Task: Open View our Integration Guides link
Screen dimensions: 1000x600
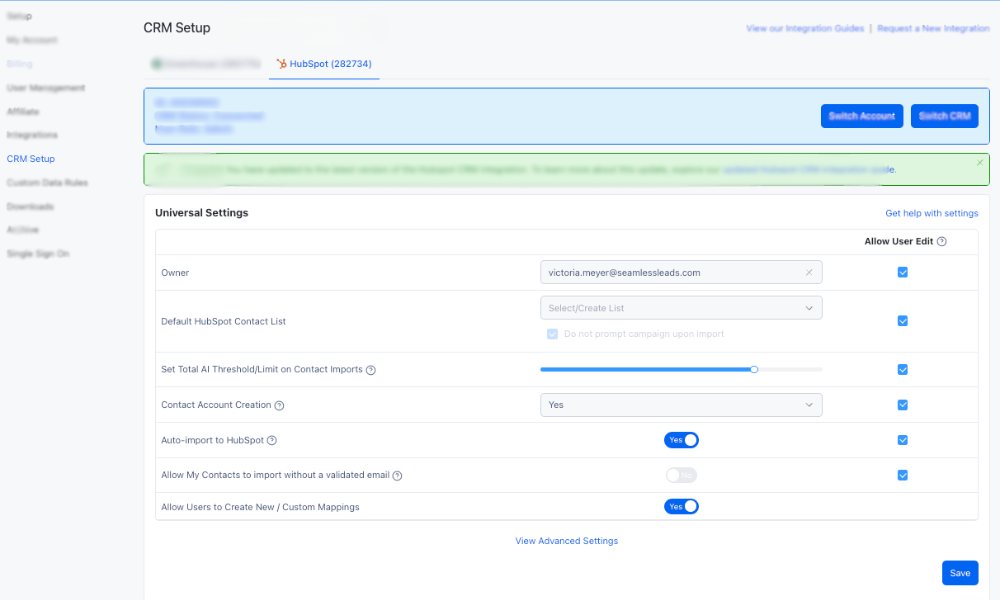Action: (x=805, y=29)
